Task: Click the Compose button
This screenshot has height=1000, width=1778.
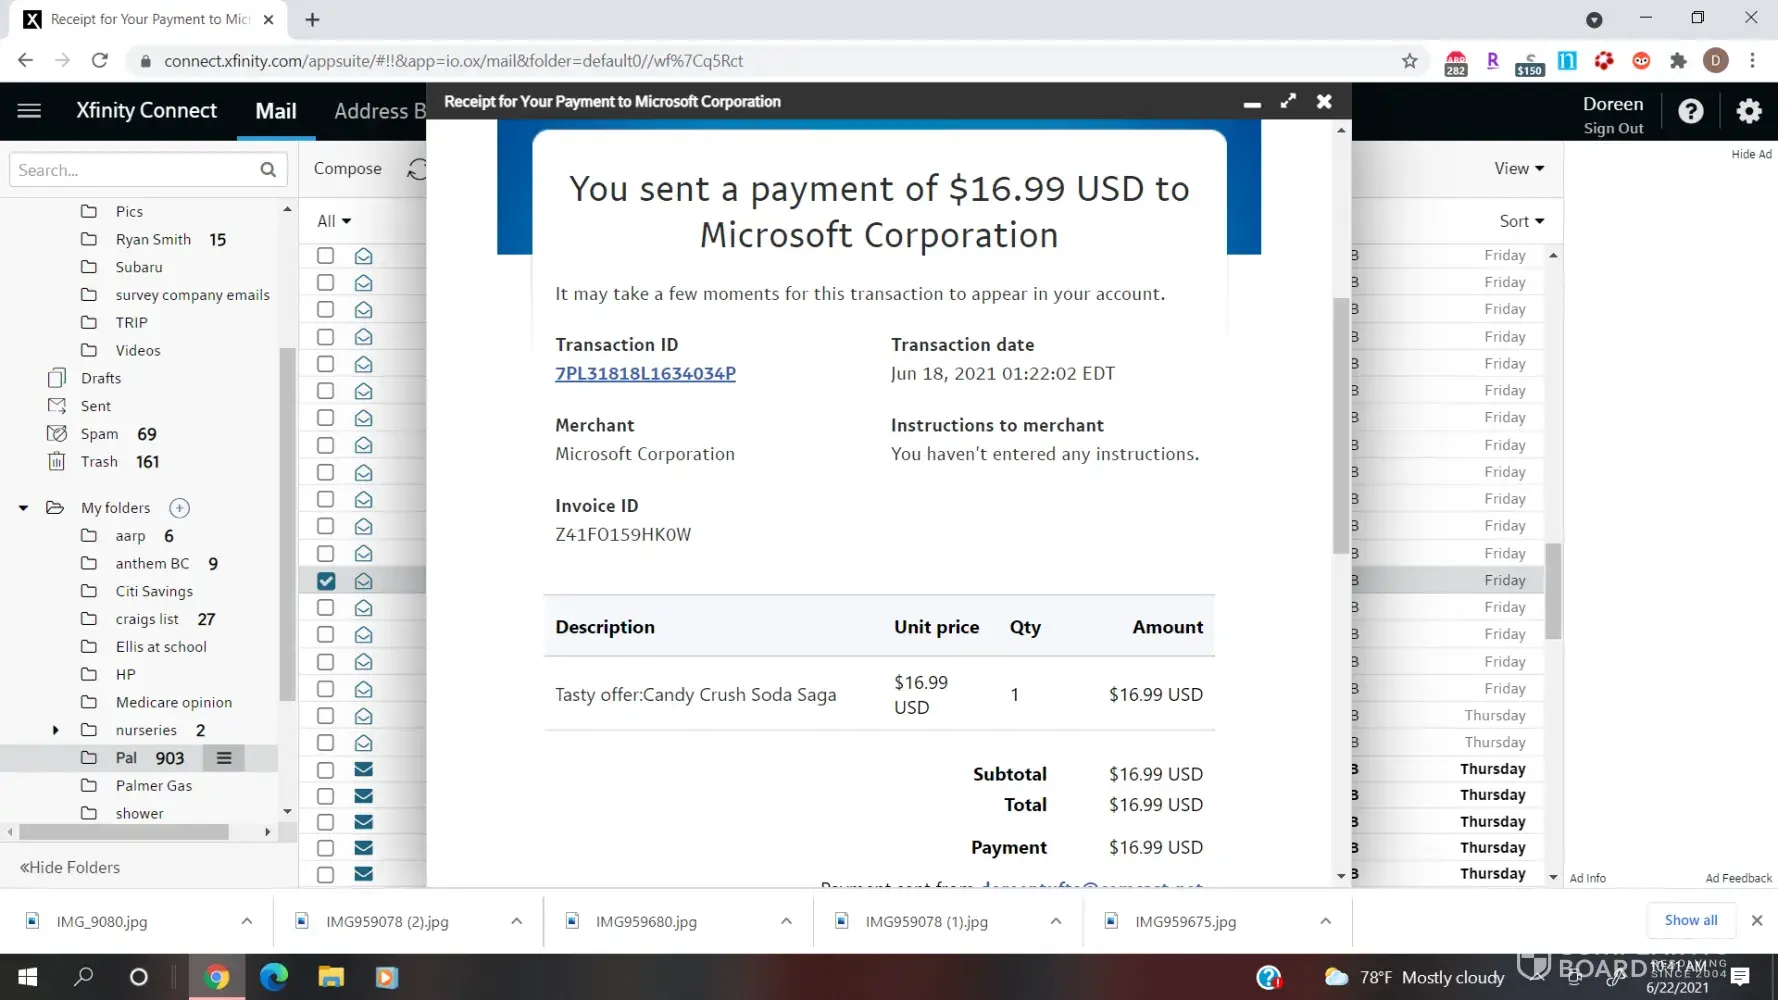Action: 347,169
